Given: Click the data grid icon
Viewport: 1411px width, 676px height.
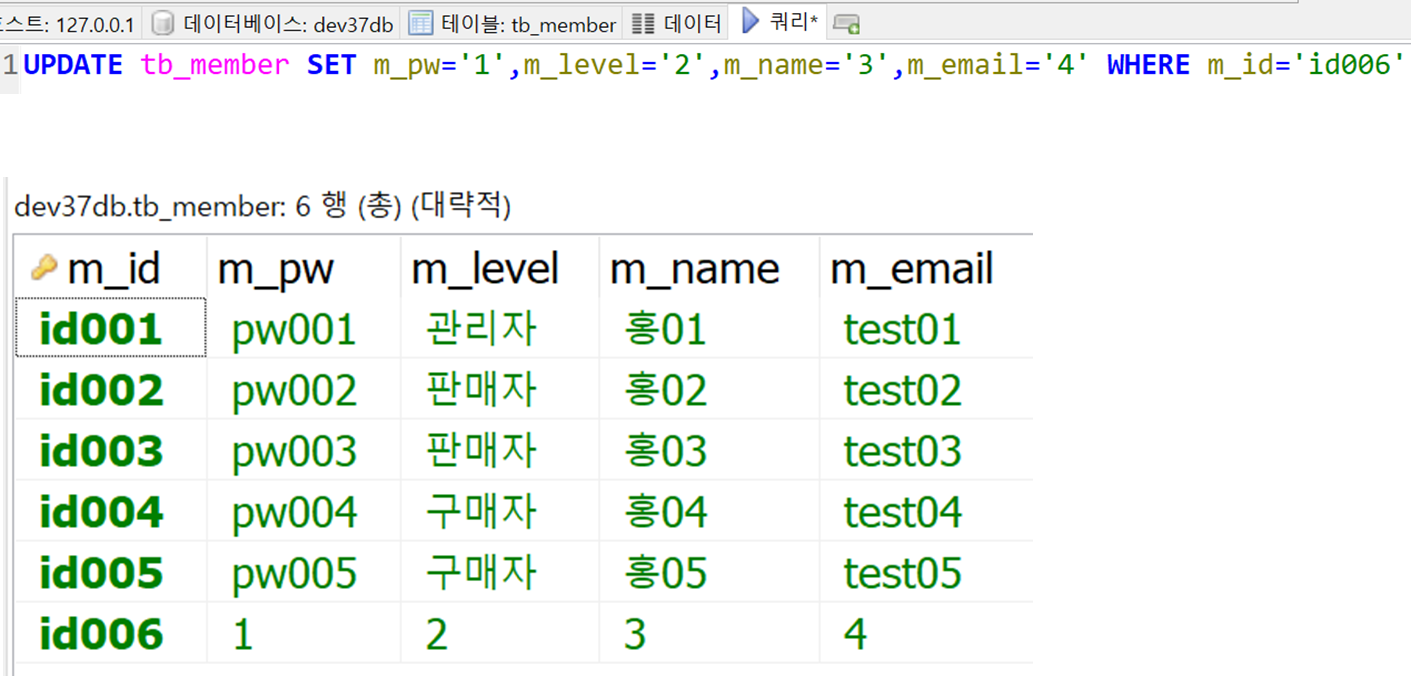Looking at the screenshot, I should 645,24.
